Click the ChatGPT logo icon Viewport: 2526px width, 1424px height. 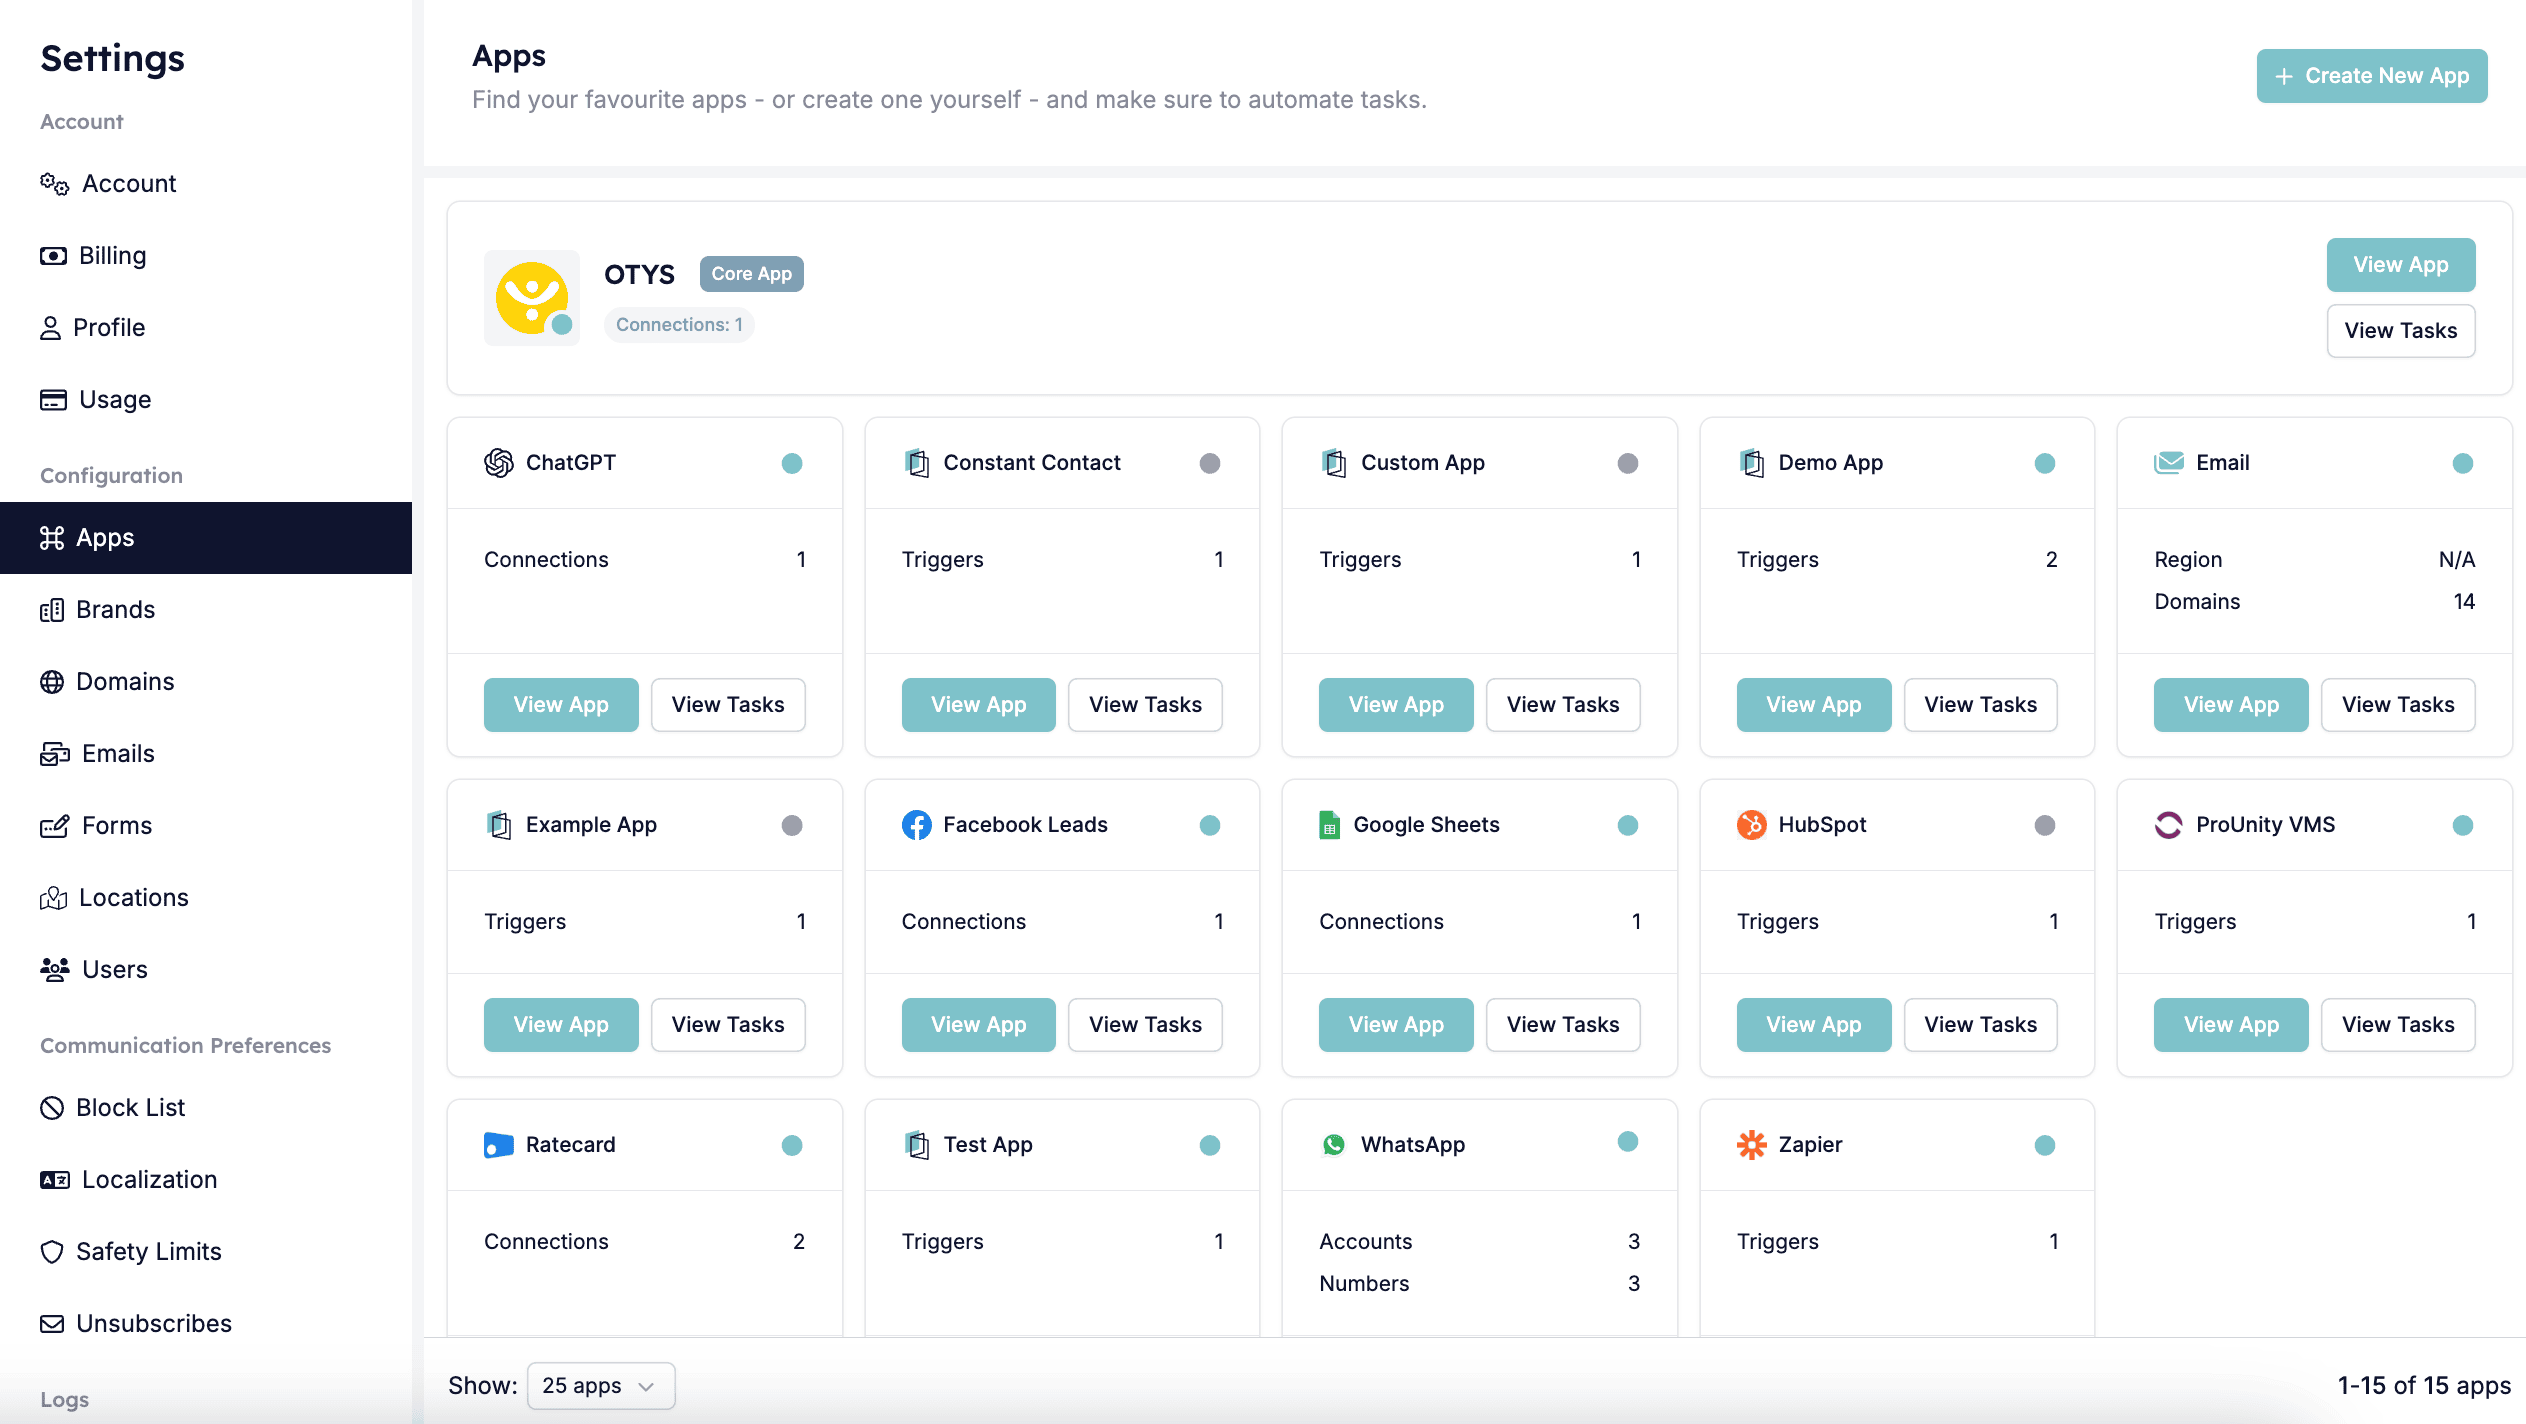pyautogui.click(x=498, y=463)
